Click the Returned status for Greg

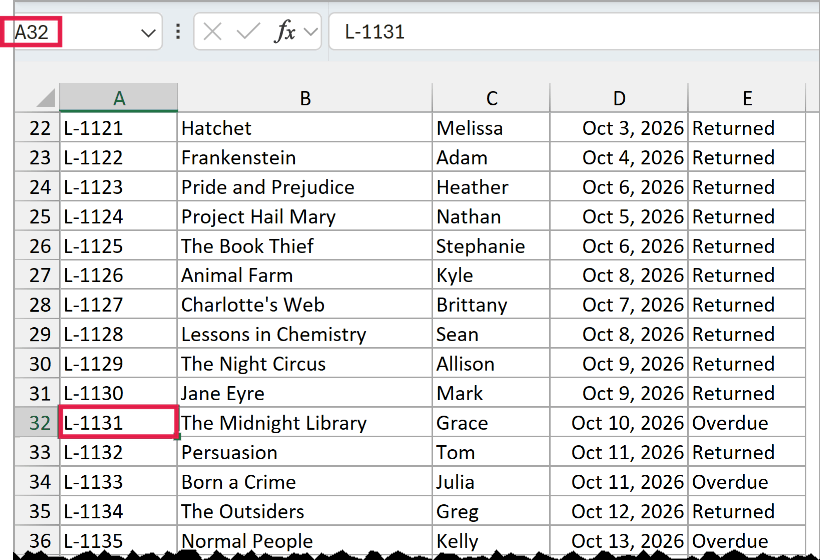[747, 511]
